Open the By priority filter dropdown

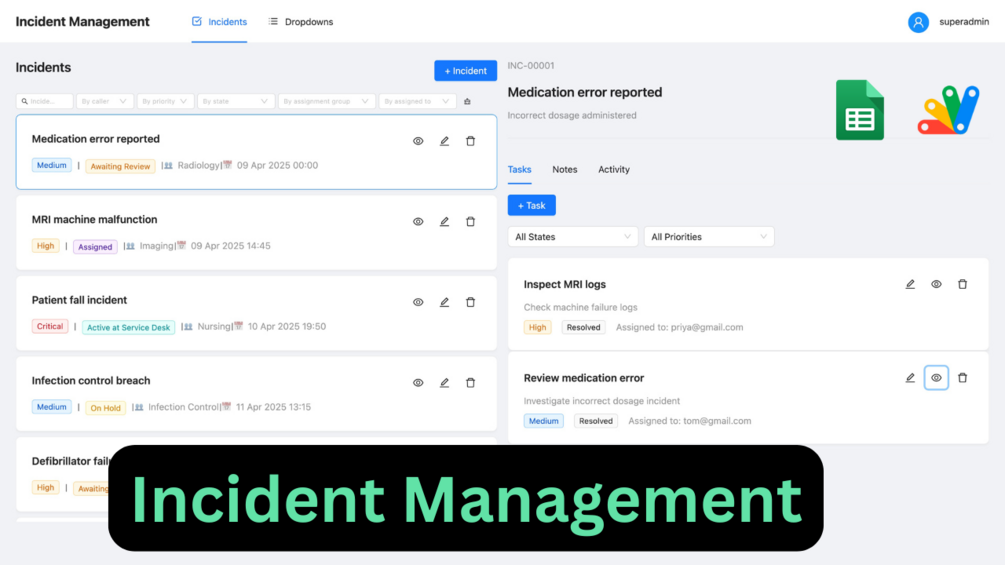coord(165,101)
